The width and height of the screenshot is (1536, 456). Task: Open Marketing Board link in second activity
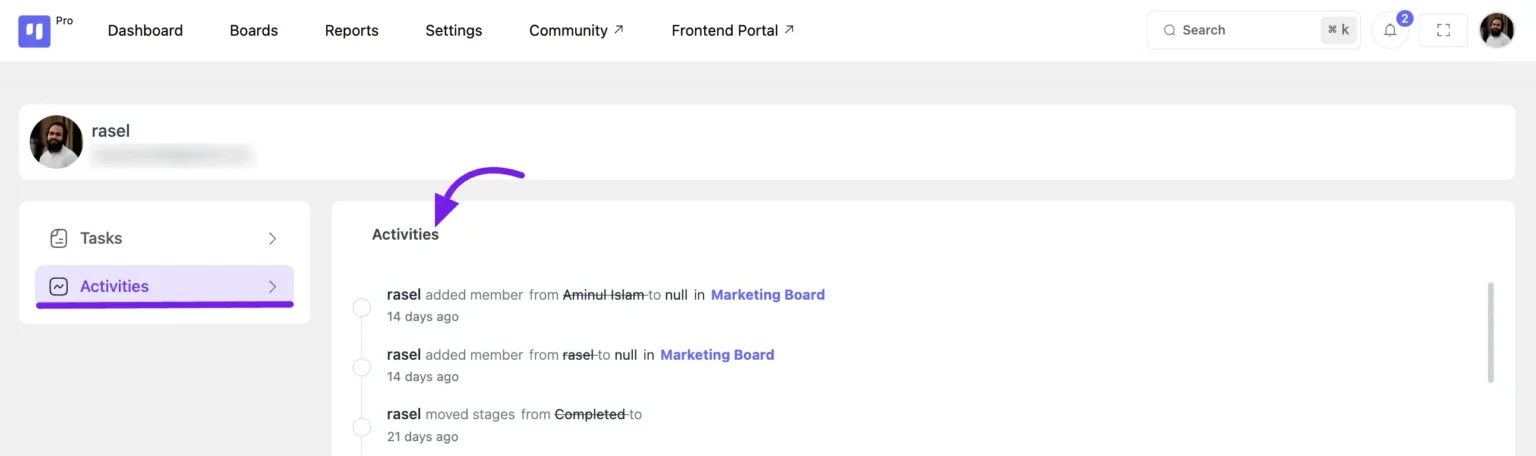coord(717,355)
